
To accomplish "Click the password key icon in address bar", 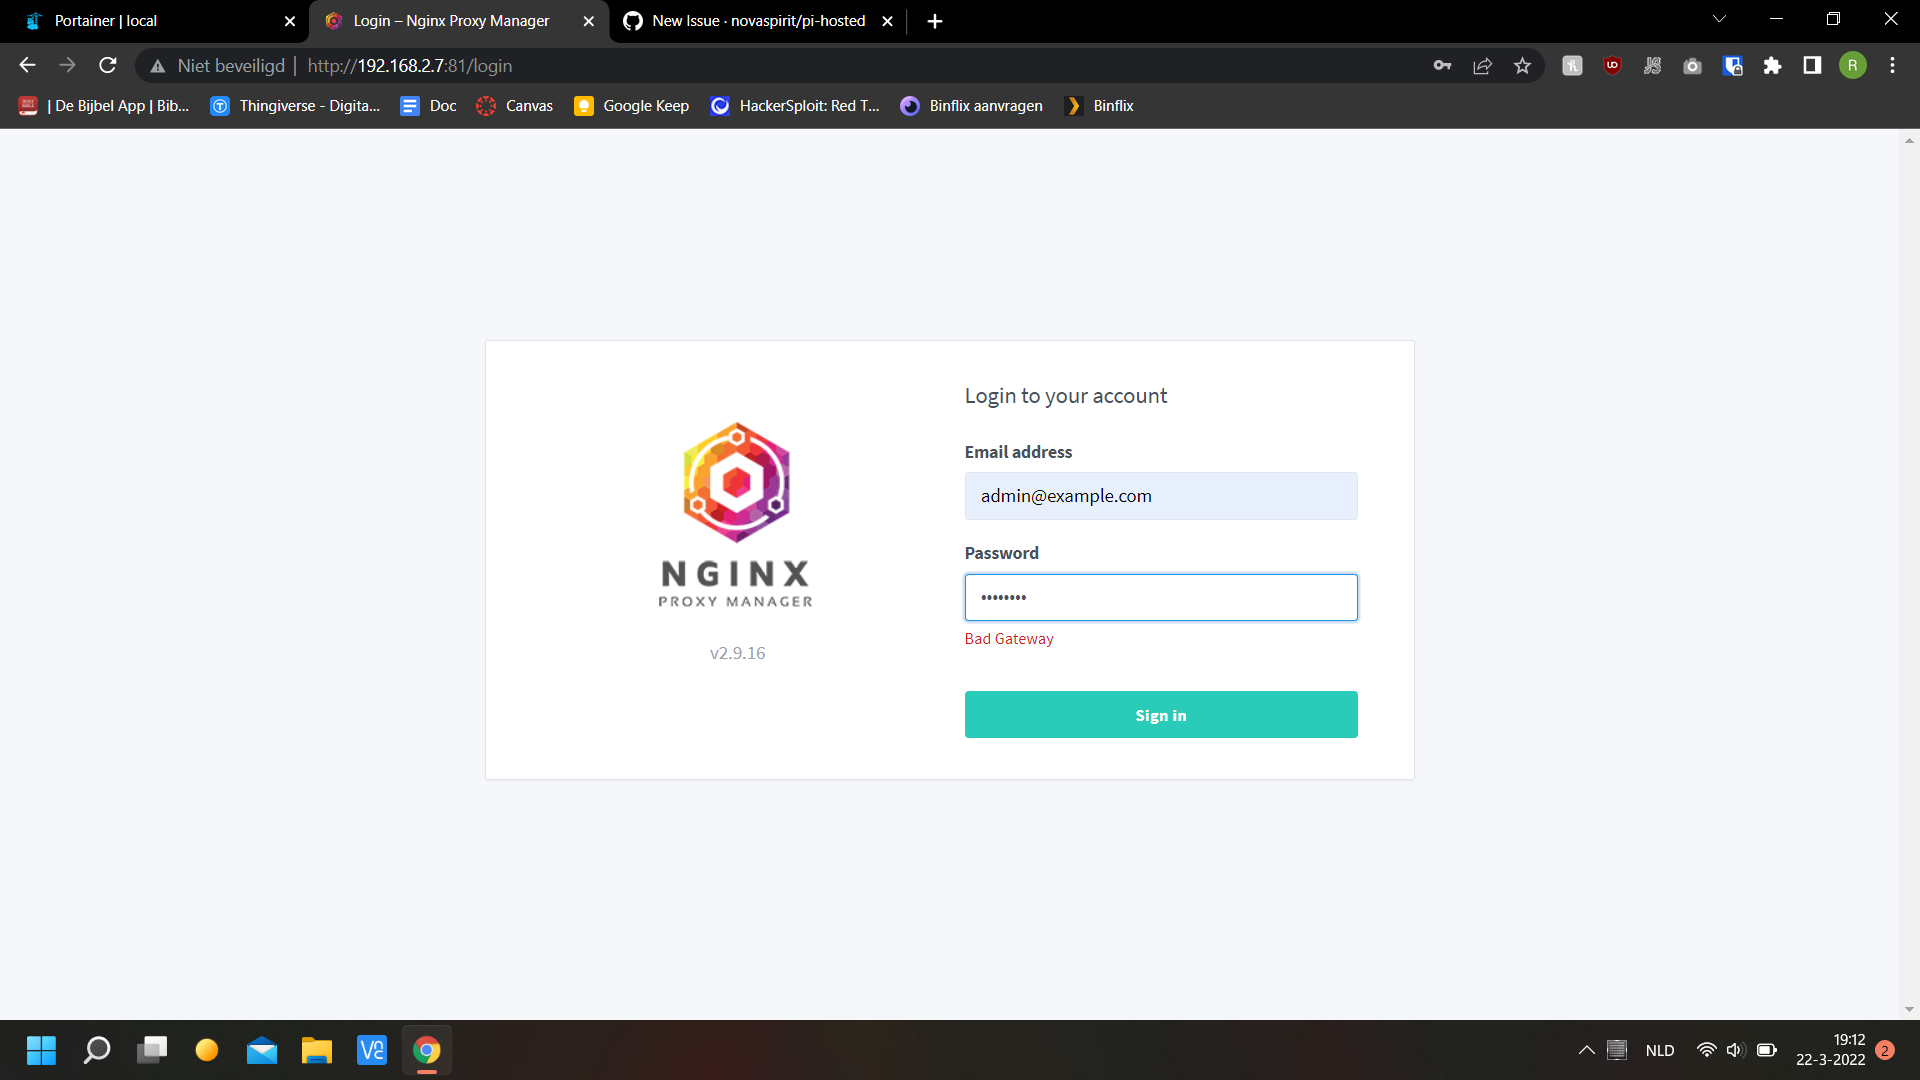I will [1442, 65].
